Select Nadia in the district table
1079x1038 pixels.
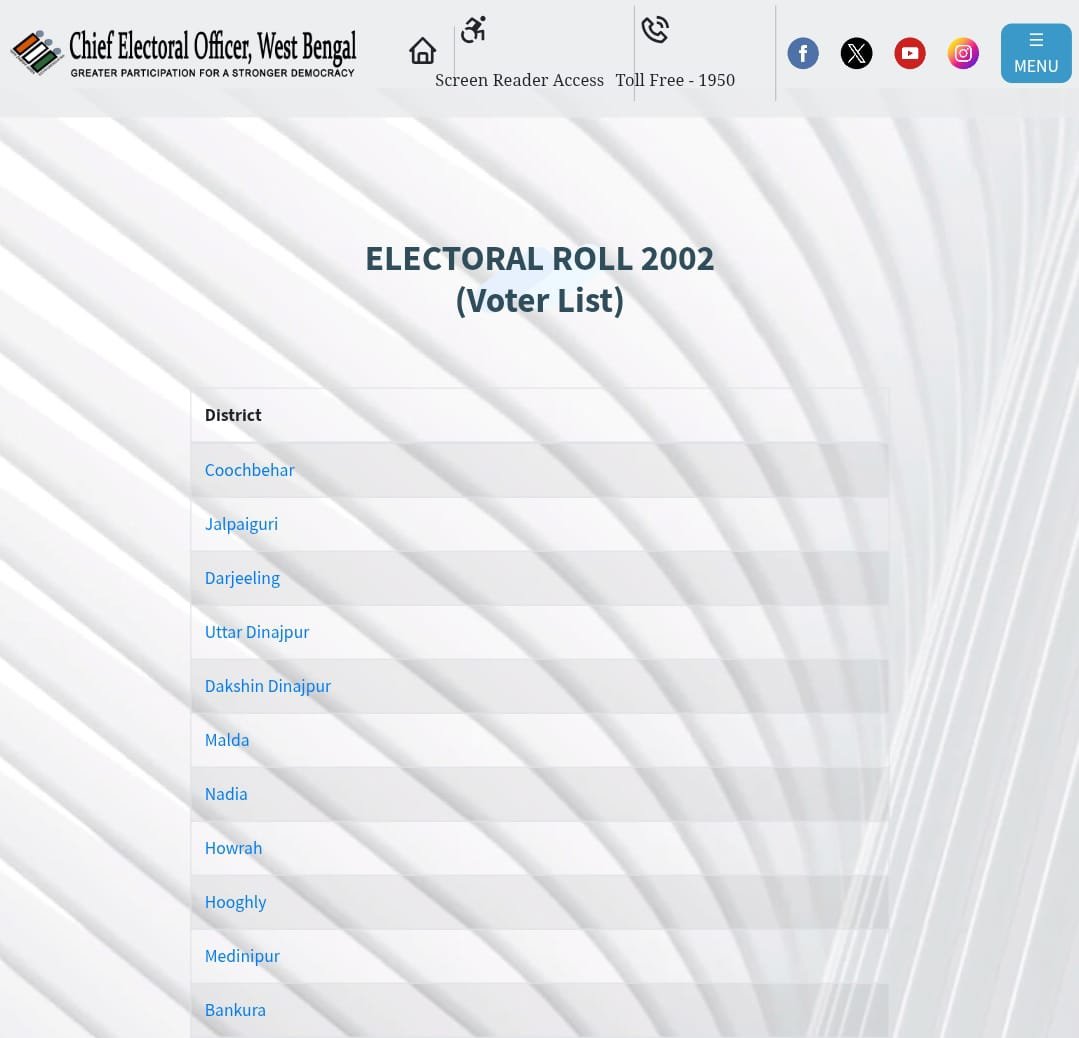226,794
